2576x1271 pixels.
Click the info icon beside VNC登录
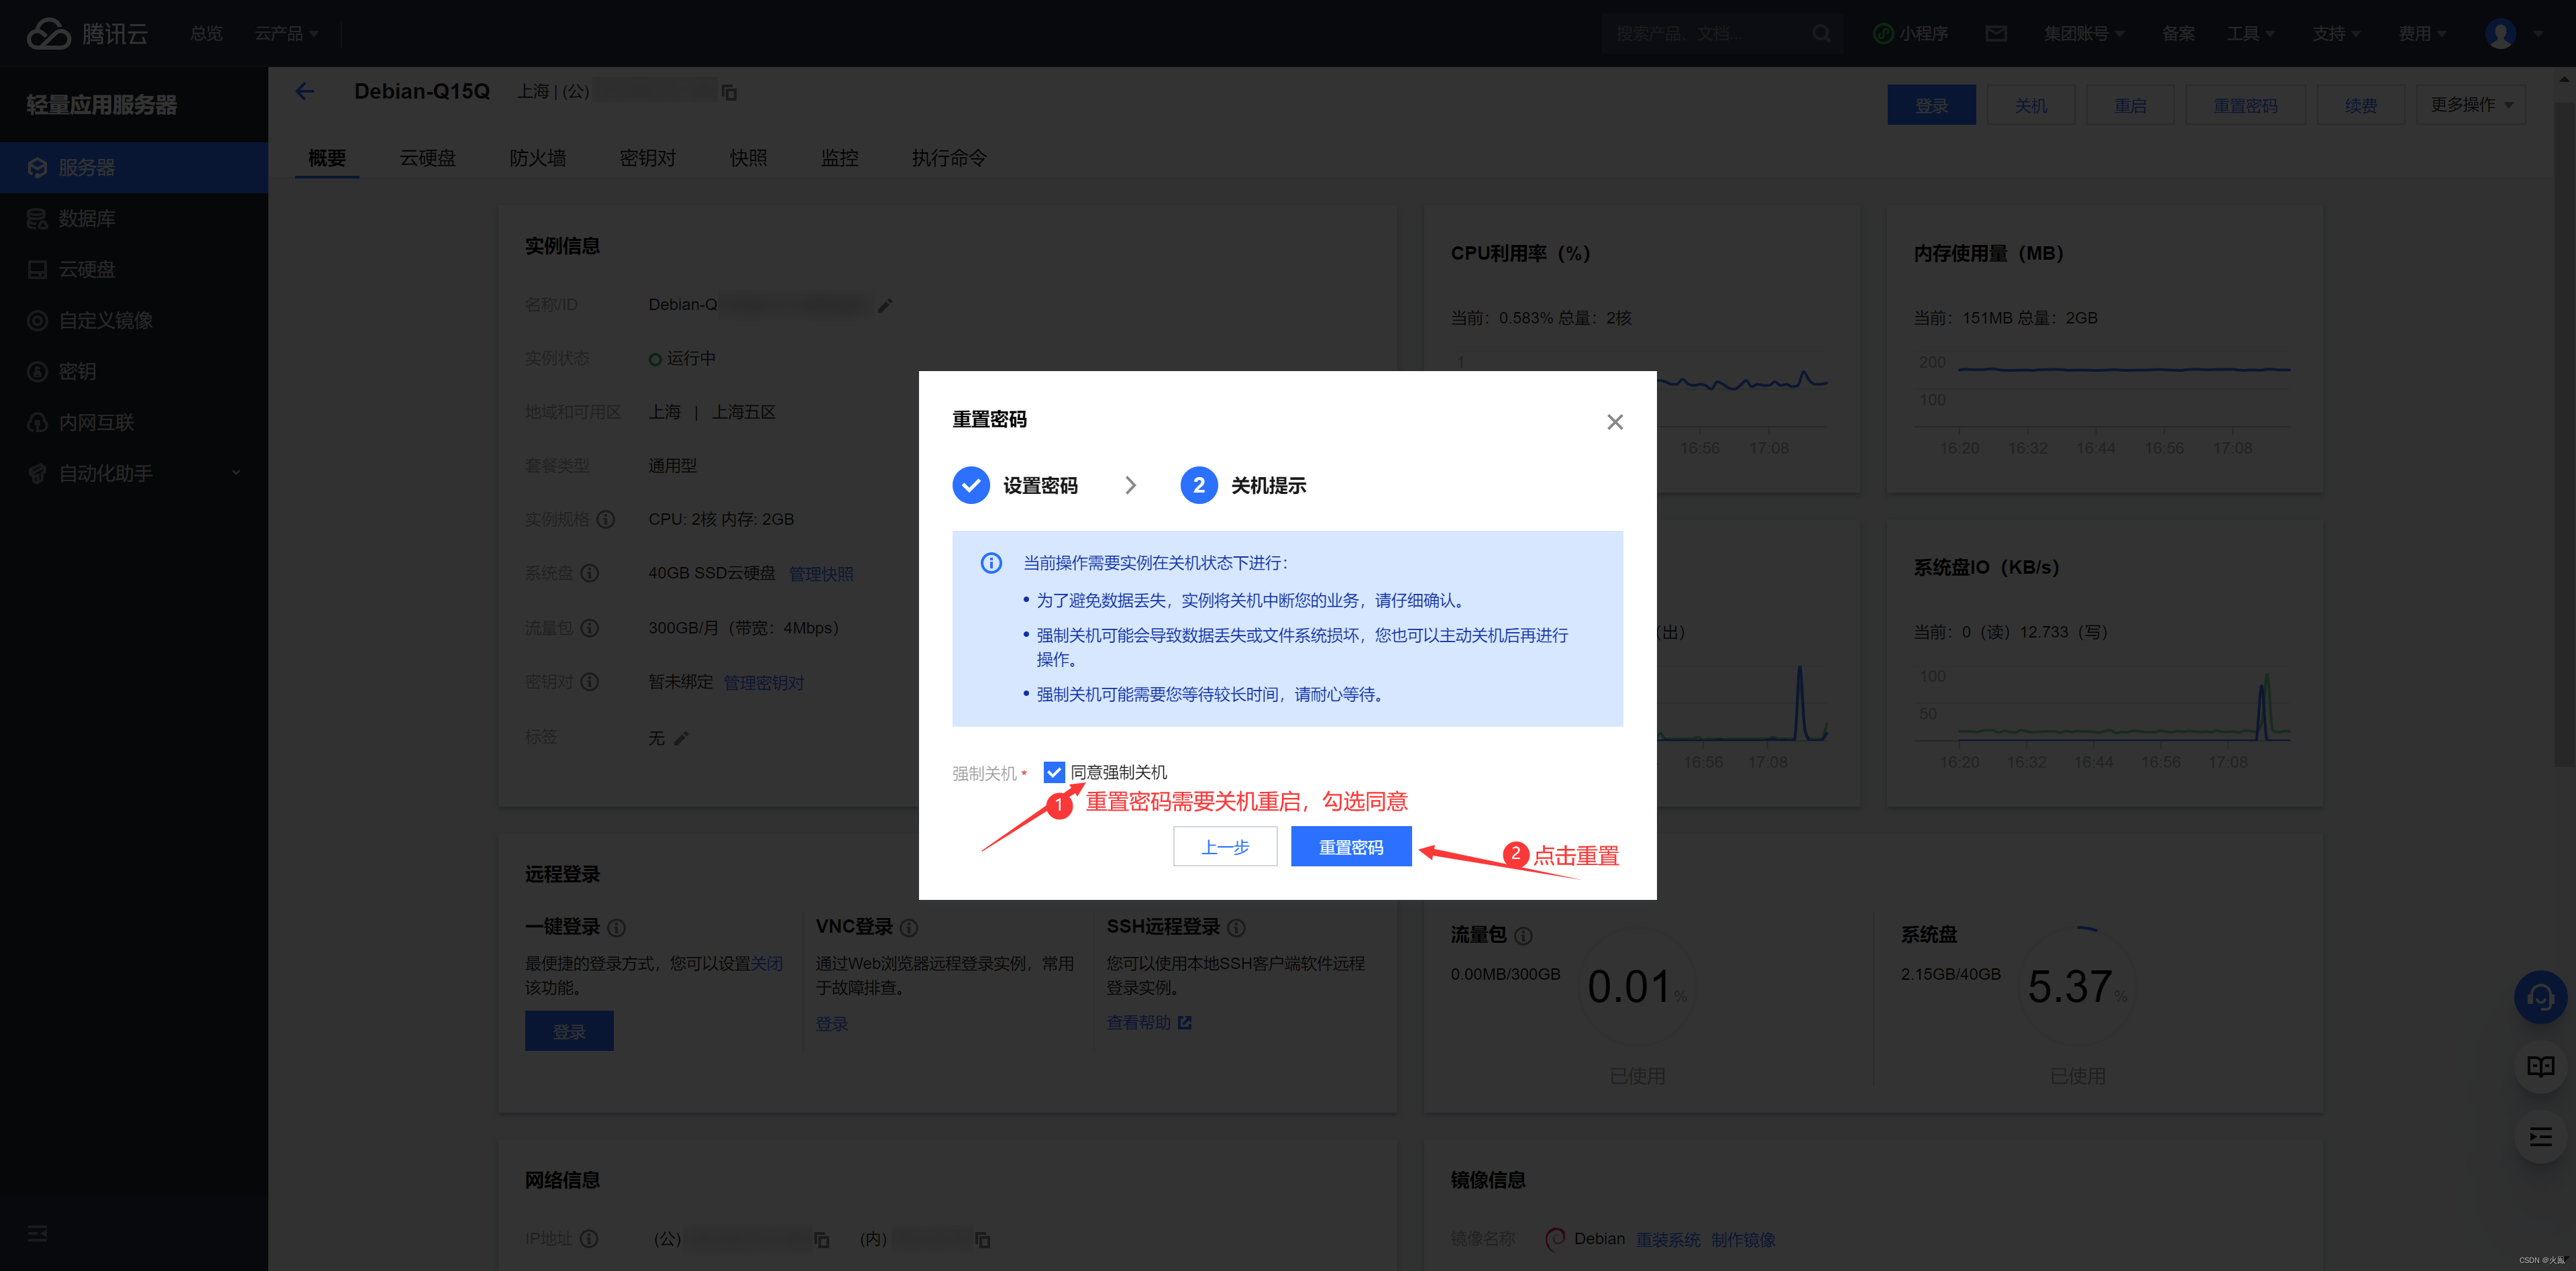click(909, 928)
